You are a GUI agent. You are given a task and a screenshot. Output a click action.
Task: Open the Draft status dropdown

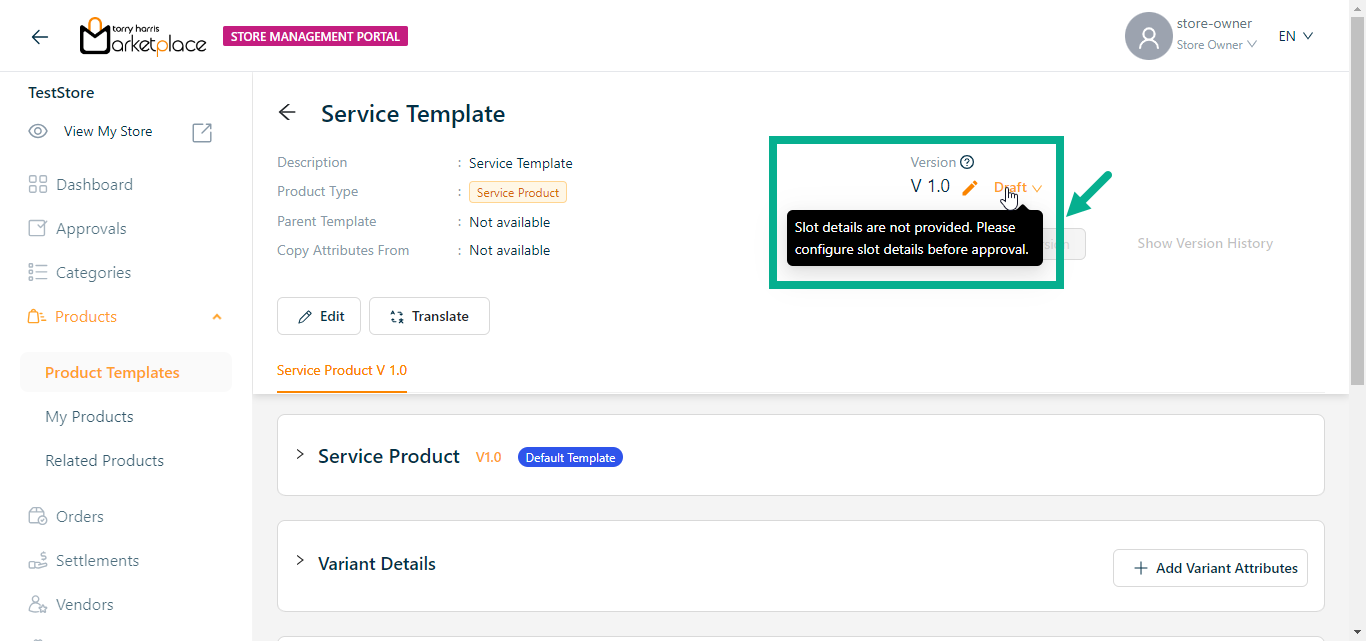[x=1018, y=187]
